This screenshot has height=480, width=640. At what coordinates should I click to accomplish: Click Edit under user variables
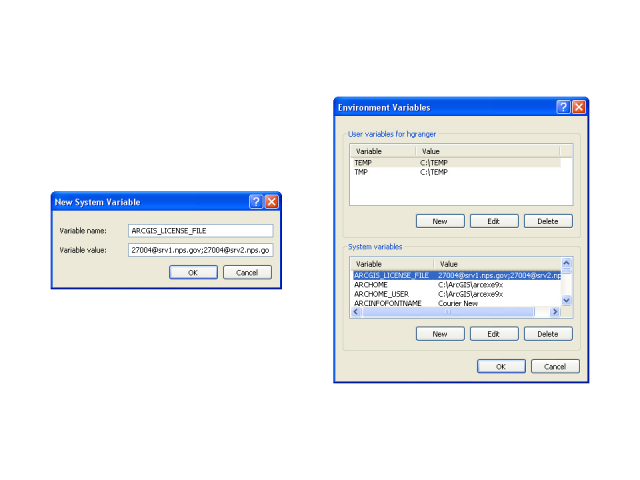tap(494, 221)
